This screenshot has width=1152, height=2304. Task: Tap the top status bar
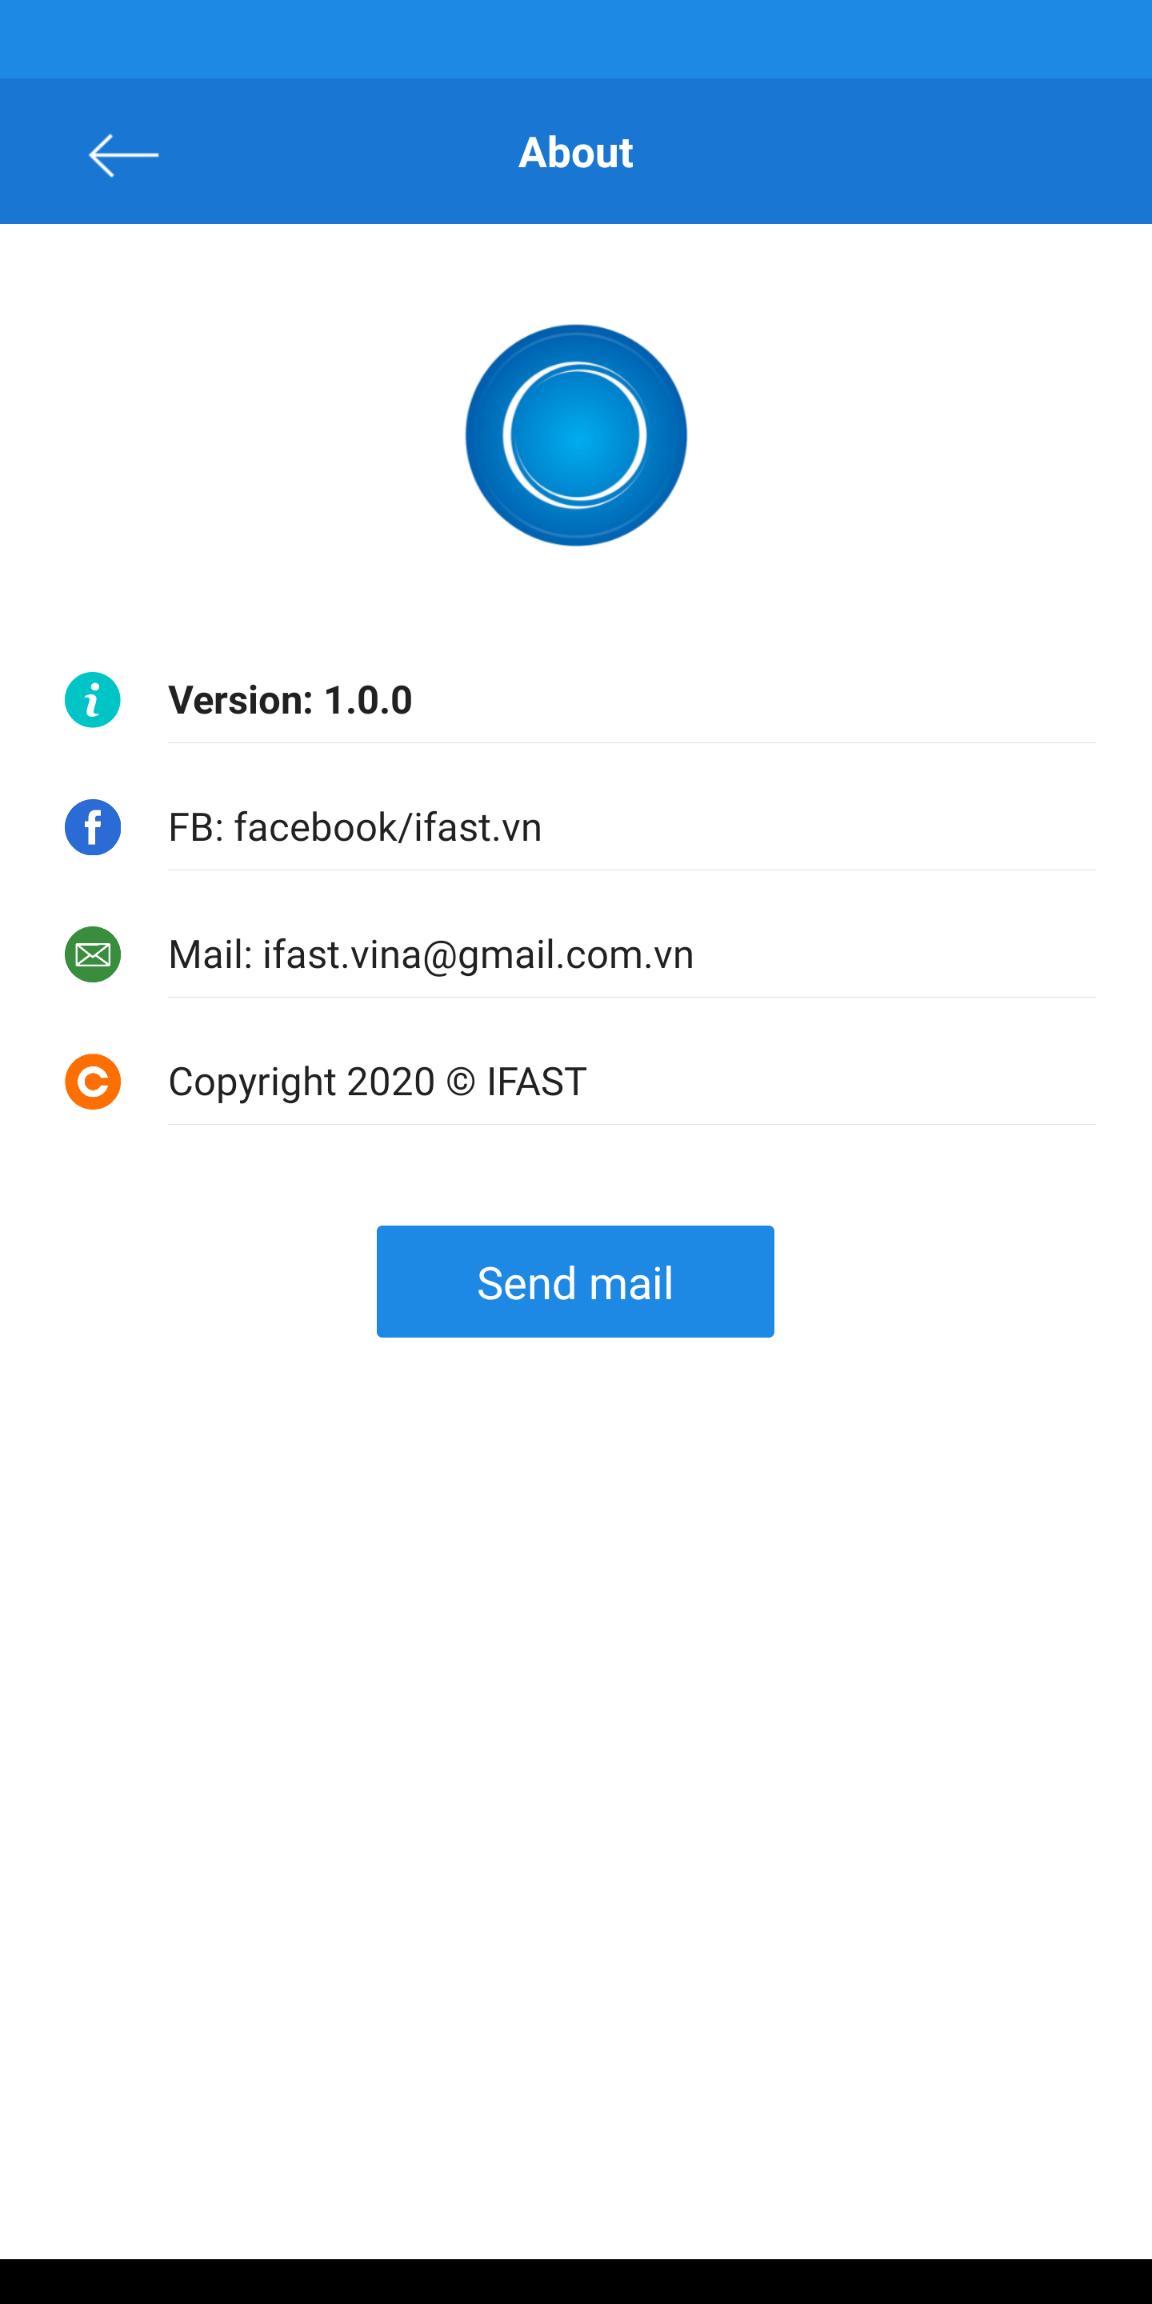(x=576, y=39)
